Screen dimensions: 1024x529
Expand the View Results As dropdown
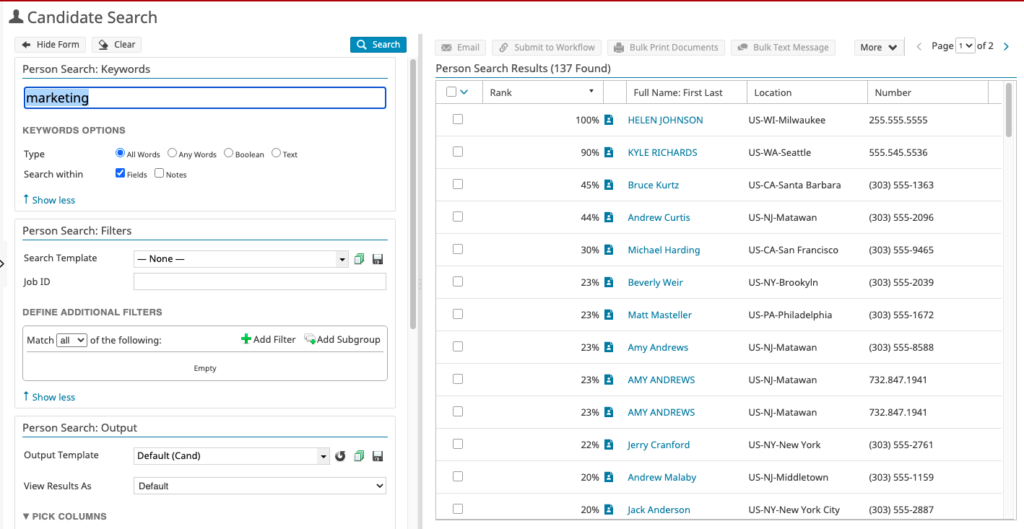click(x=259, y=486)
